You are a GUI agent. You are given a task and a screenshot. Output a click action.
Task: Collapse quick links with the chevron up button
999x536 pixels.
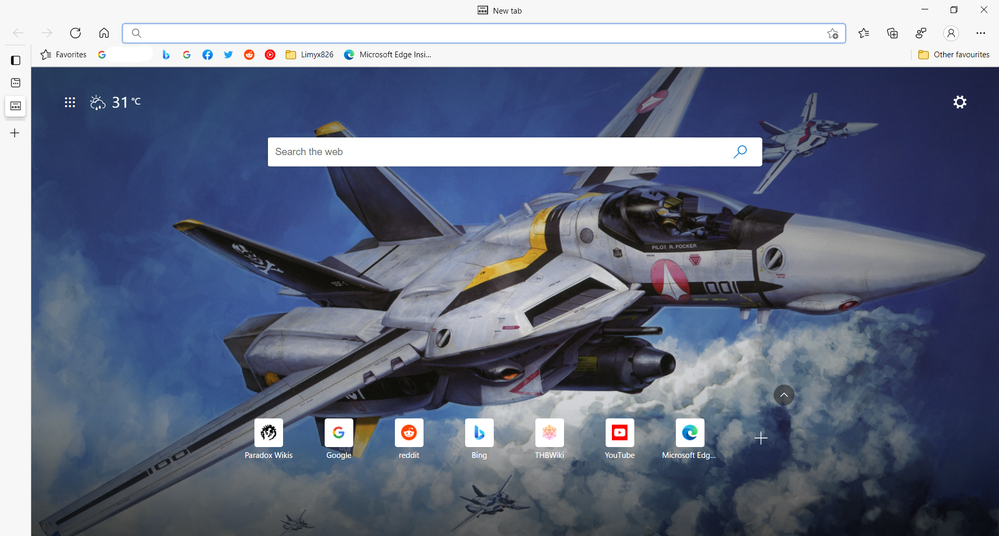(x=784, y=395)
